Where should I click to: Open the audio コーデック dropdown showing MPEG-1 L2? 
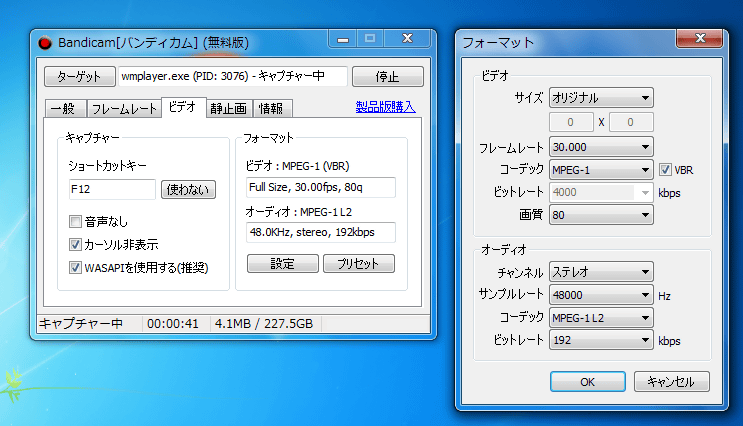(601, 317)
